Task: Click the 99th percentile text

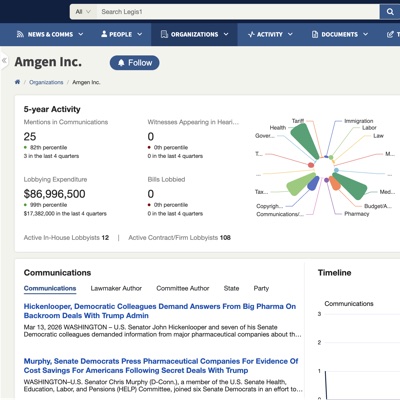Action: (x=48, y=205)
